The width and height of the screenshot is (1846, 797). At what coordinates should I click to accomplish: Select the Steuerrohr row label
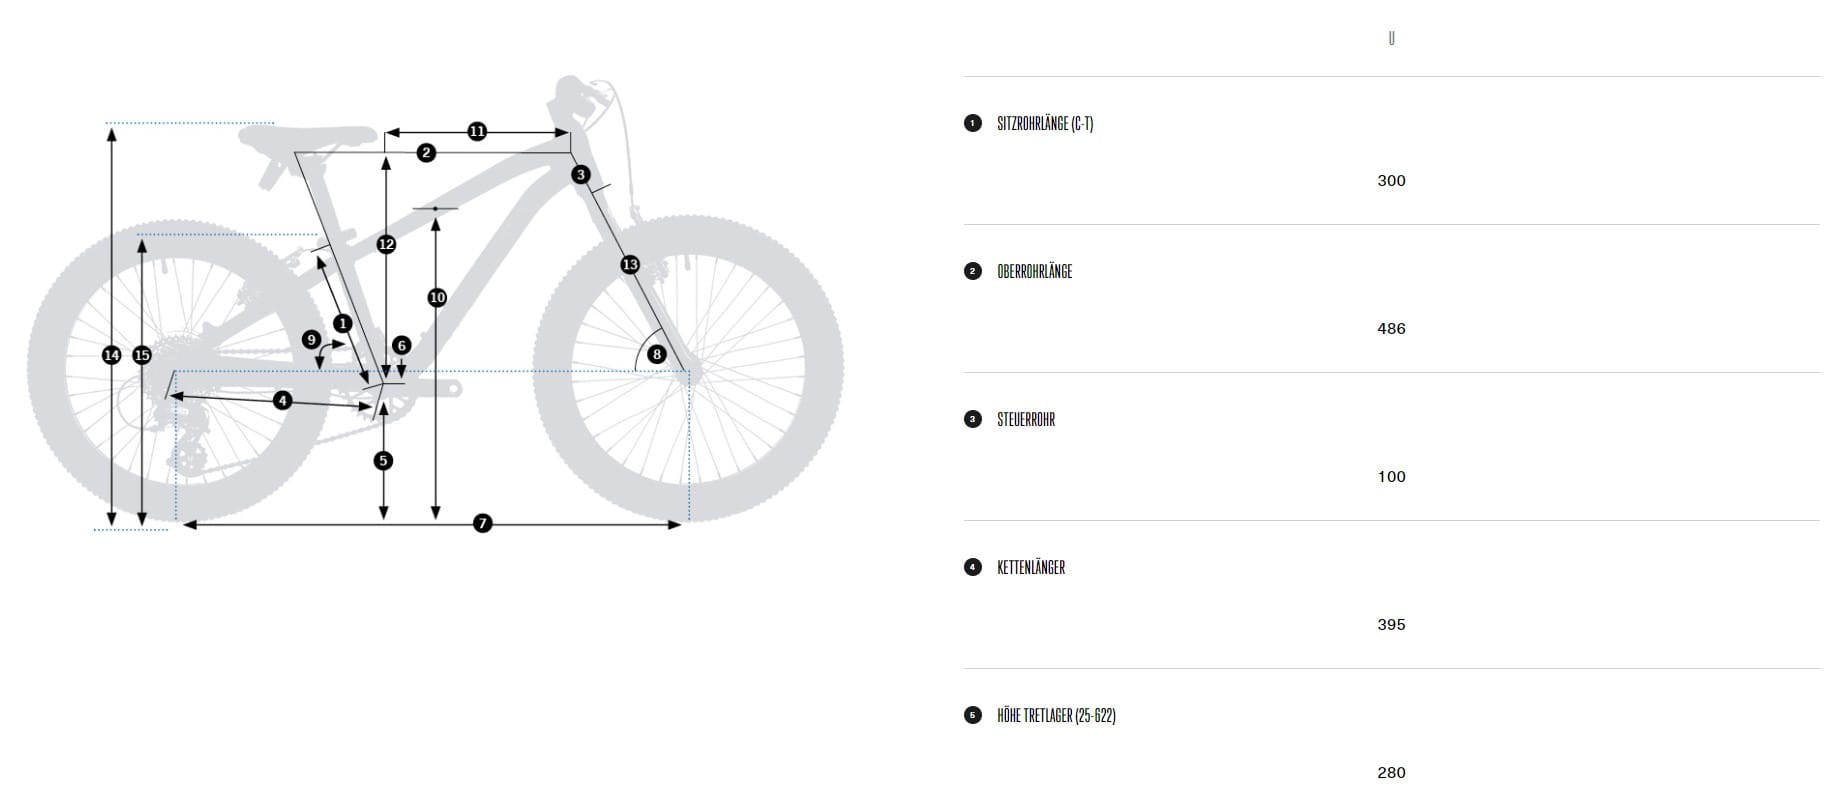coord(1026,420)
